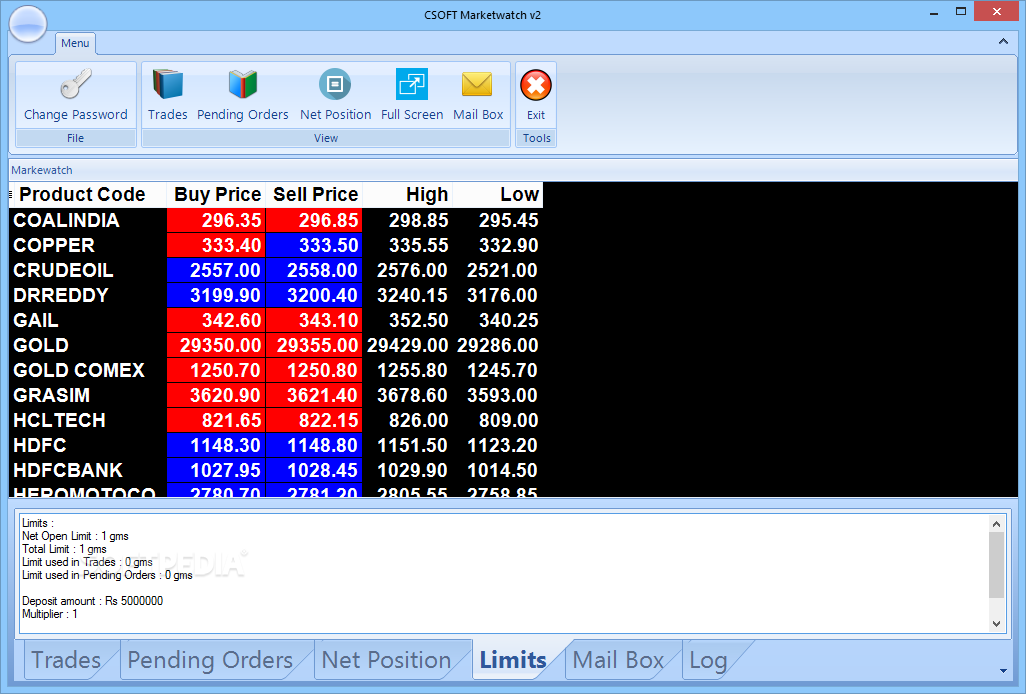
Task: Sort by the Product Code column header
Action: click(82, 195)
